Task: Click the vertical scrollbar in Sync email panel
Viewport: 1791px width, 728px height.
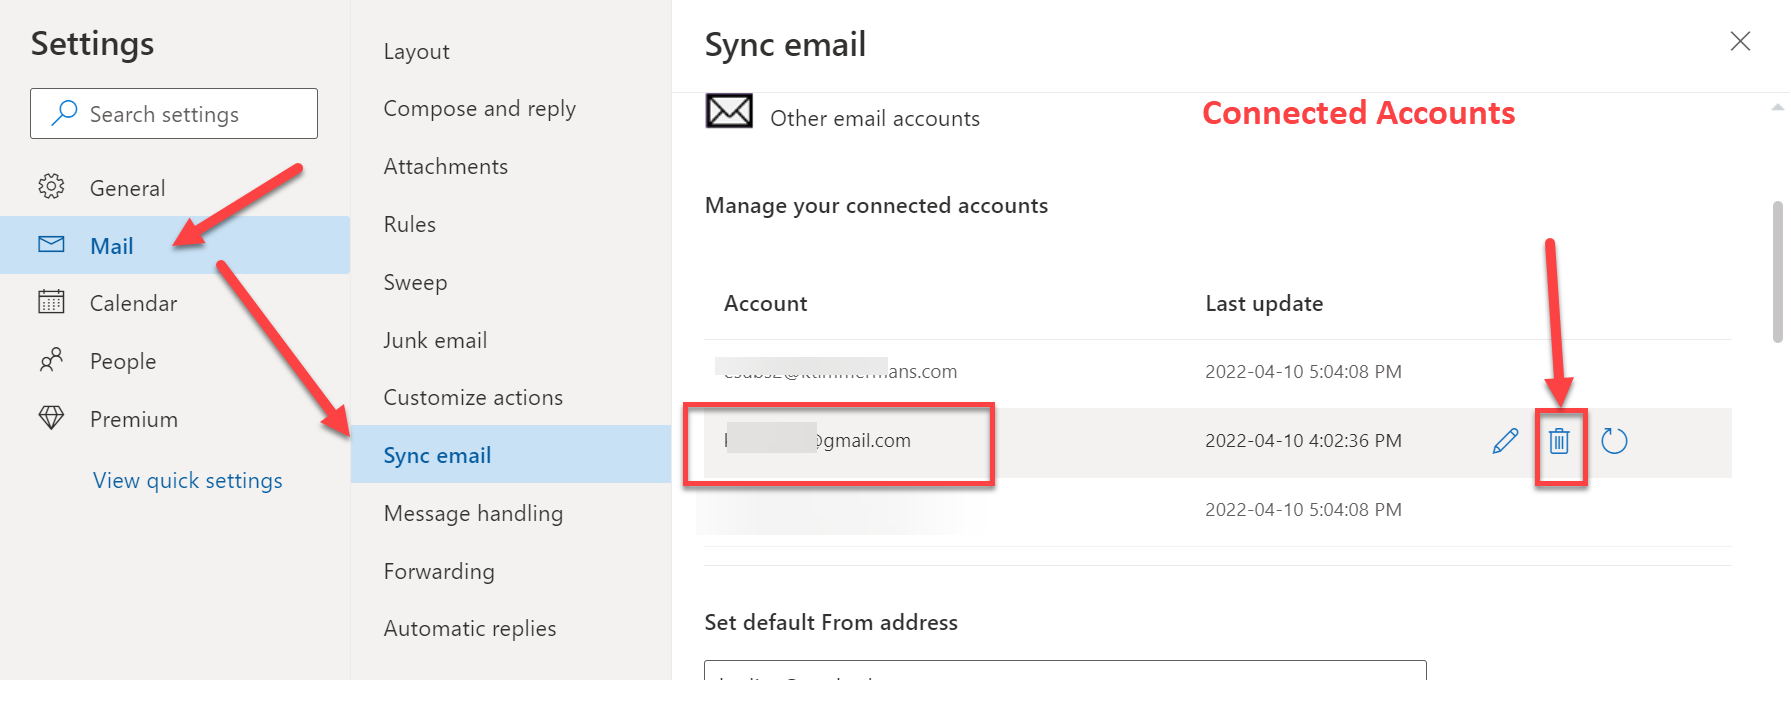Action: tap(1777, 272)
